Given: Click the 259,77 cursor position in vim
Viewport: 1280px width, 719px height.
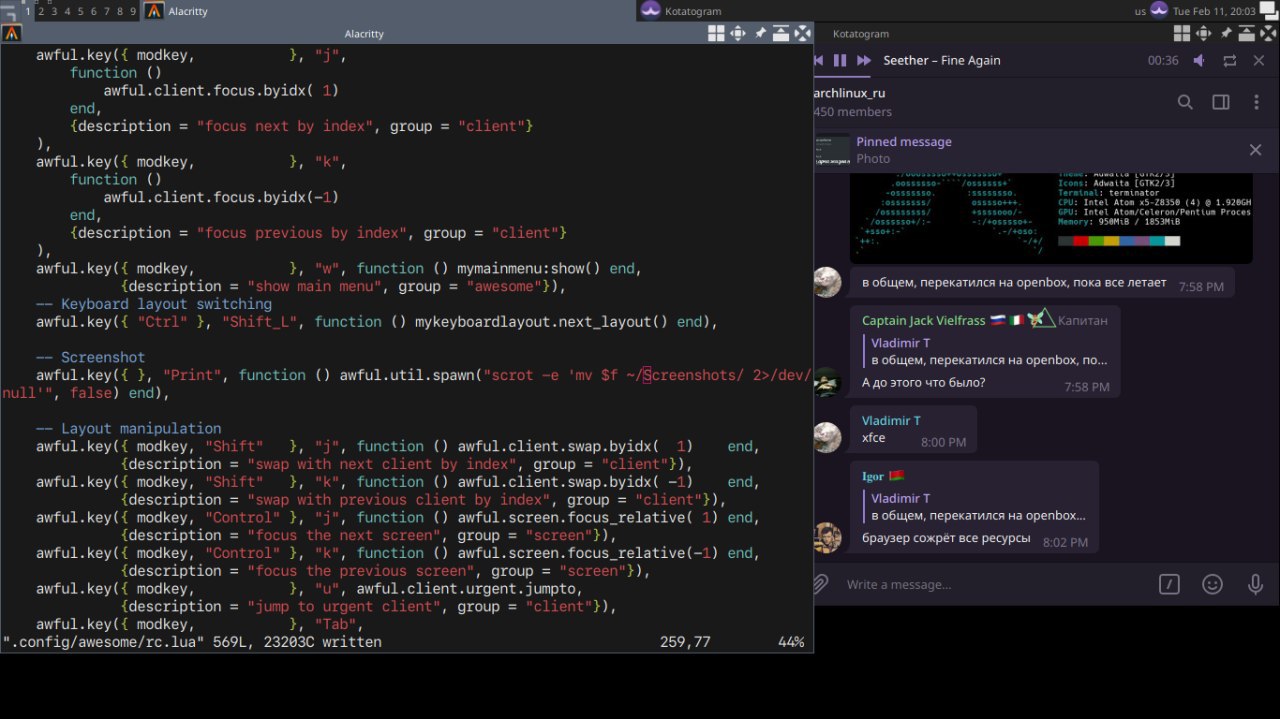Looking at the screenshot, I should [x=684, y=642].
